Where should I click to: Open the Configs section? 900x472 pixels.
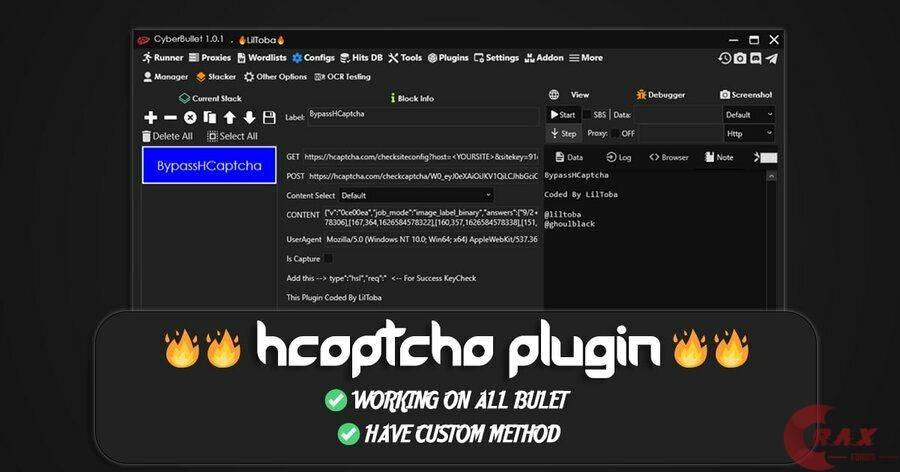click(313, 57)
